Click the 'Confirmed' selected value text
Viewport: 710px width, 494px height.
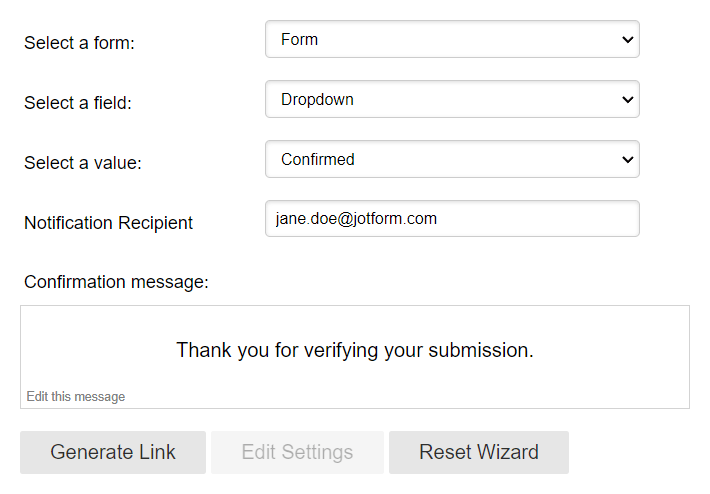(x=318, y=159)
